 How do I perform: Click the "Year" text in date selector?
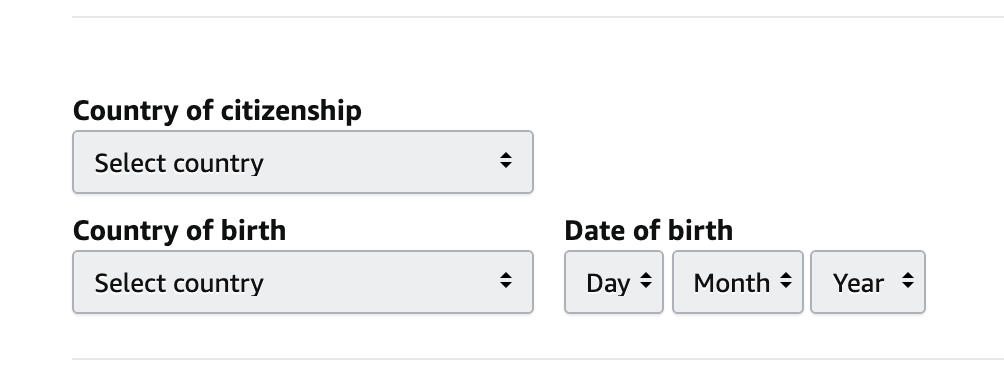click(858, 283)
